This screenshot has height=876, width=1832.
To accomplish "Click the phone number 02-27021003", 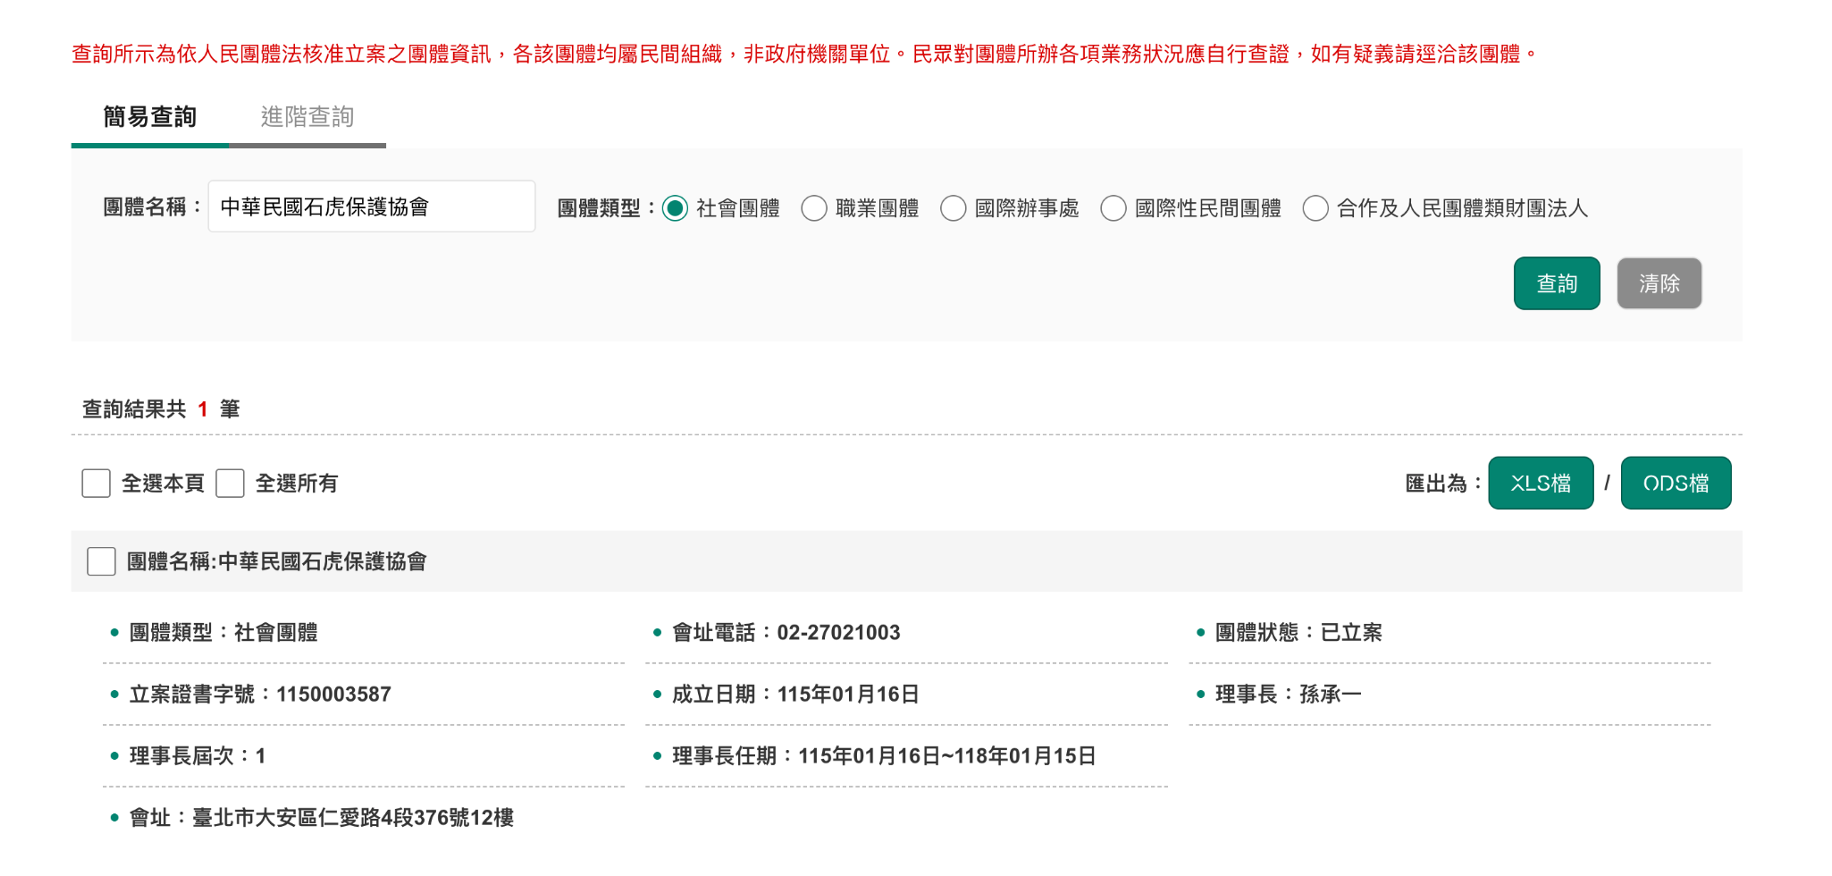I will 838,633.
